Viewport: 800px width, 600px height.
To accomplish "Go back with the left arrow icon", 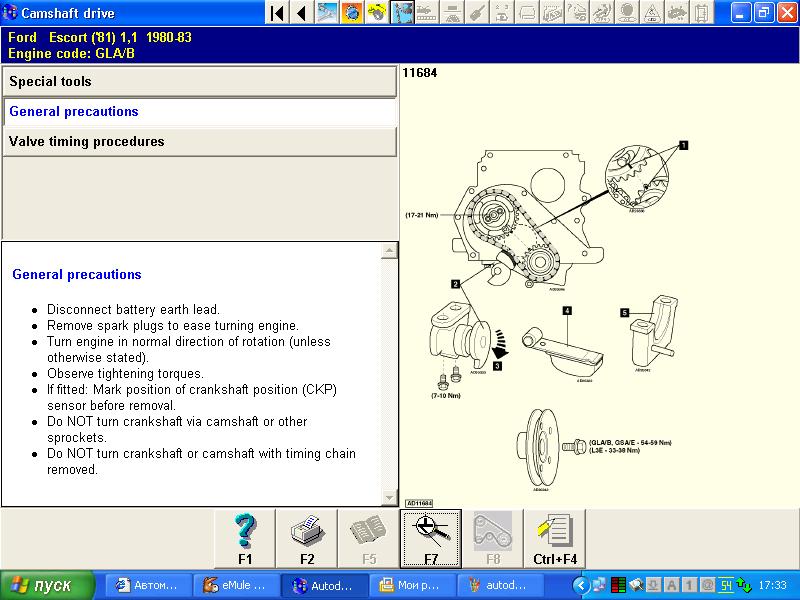I will (302, 13).
